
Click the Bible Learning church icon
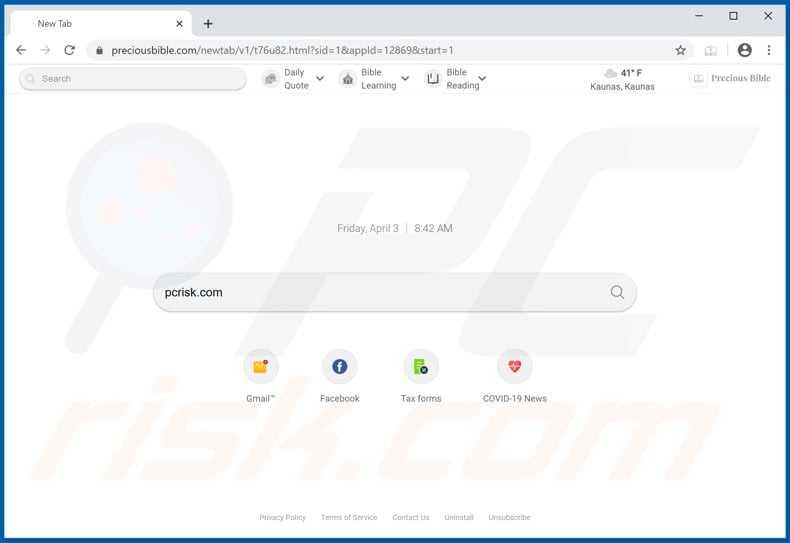[348, 79]
